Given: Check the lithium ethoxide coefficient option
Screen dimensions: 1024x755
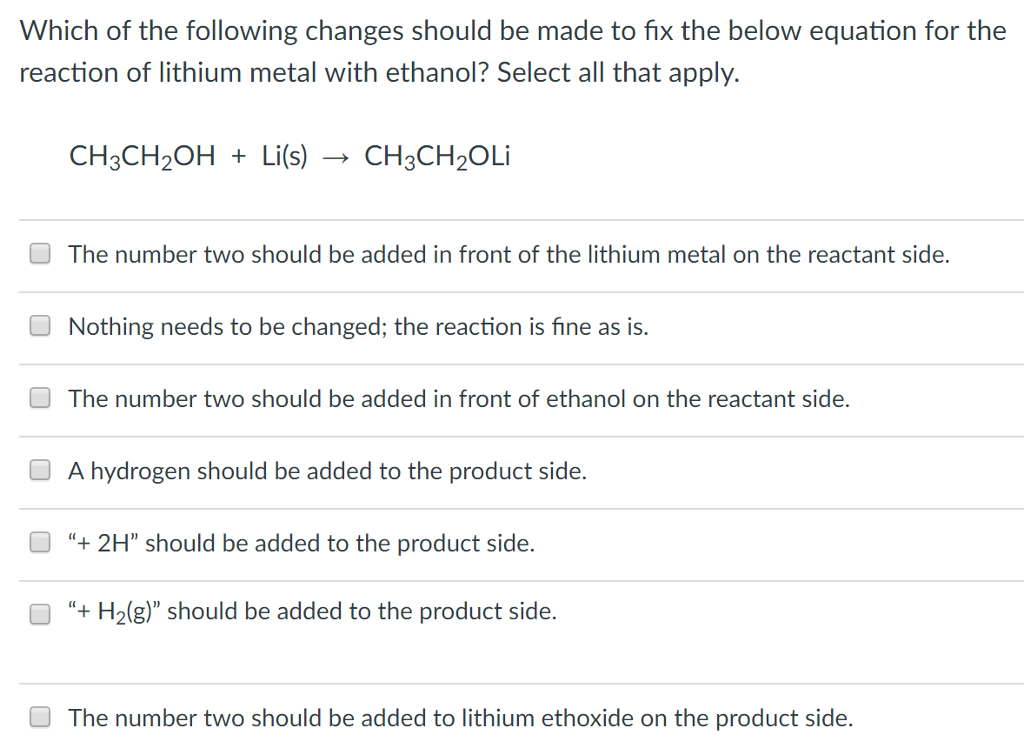Looking at the screenshot, I should pos(39,716).
